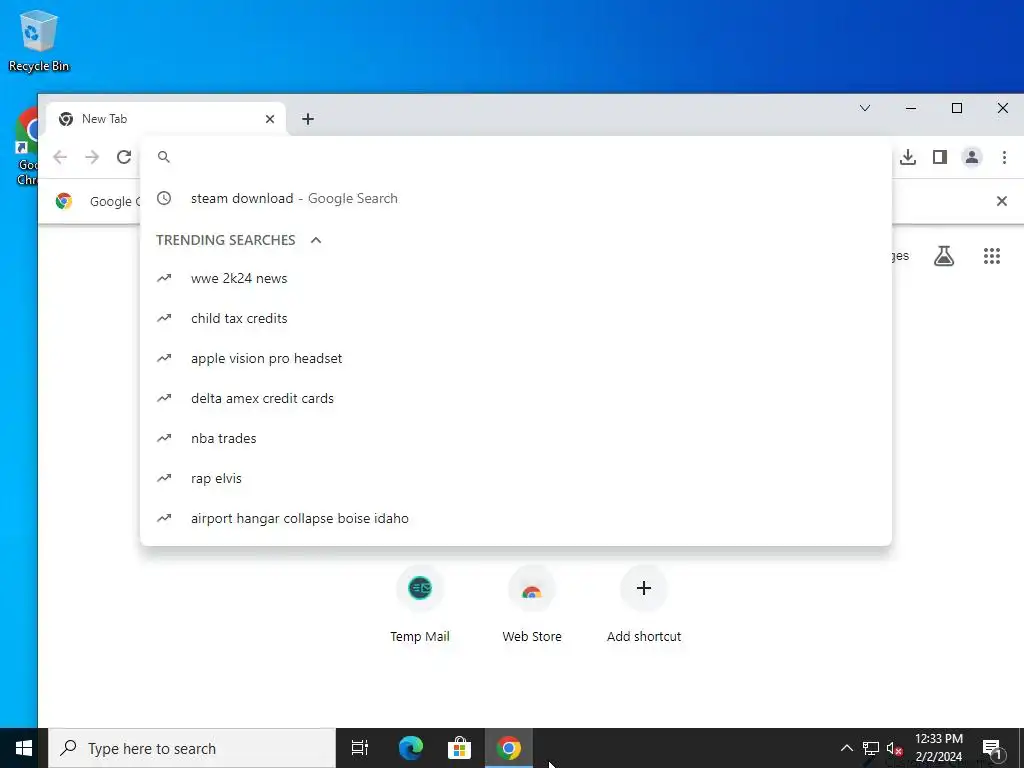Go back using the back arrow
This screenshot has width=1024, height=768.
(60, 157)
